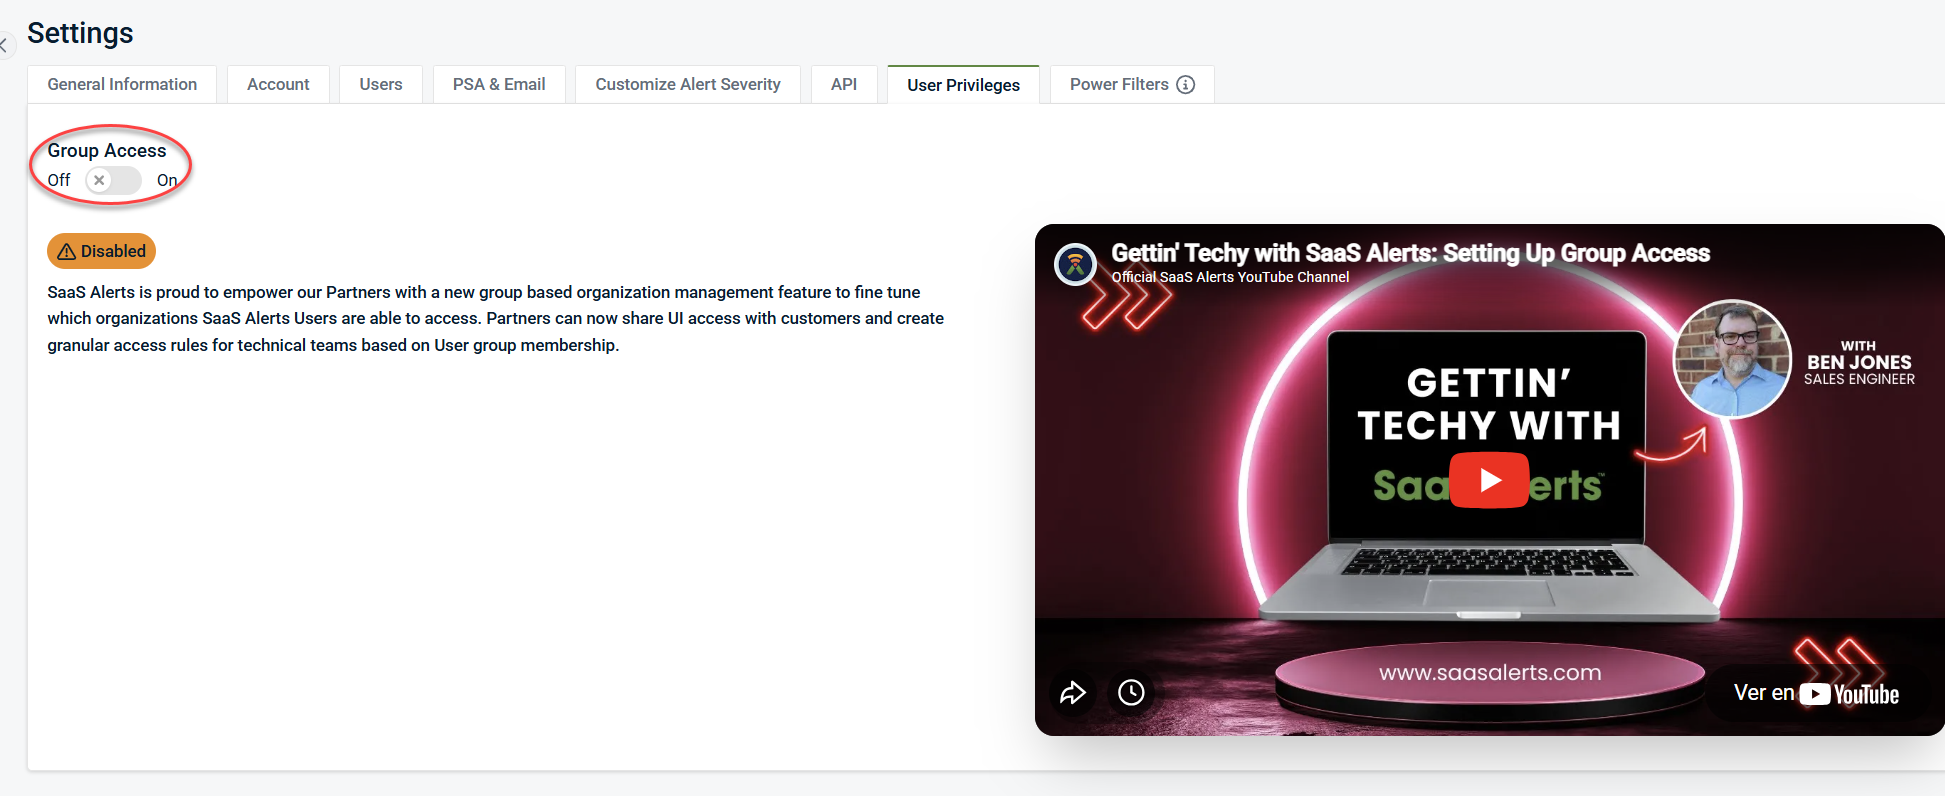Image resolution: width=1945 pixels, height=796 pixels.
Task: Click the Off label beside the switch
Action: (x=59, y=181)
